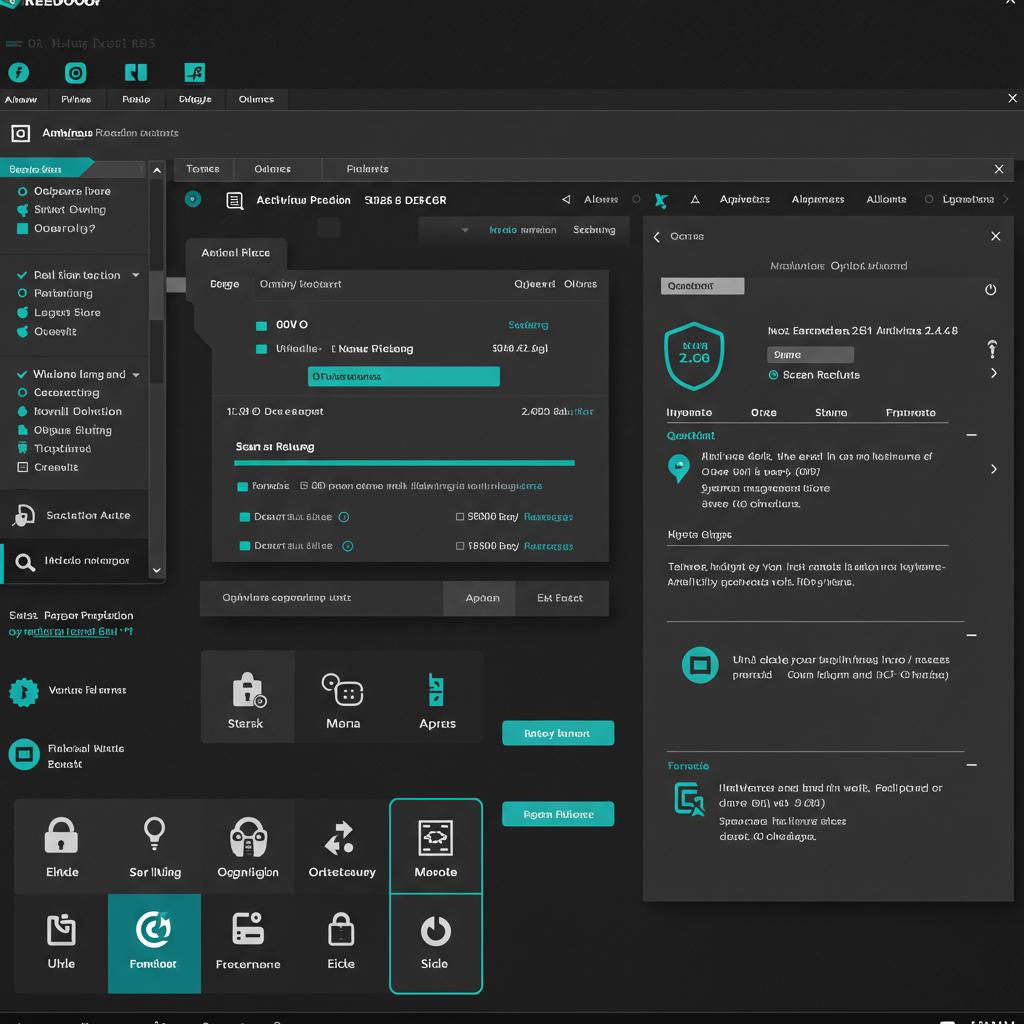Click the highlighted teal Fondioot tile
This screenshot has height=1024, width=1024.
coord(154,943)
